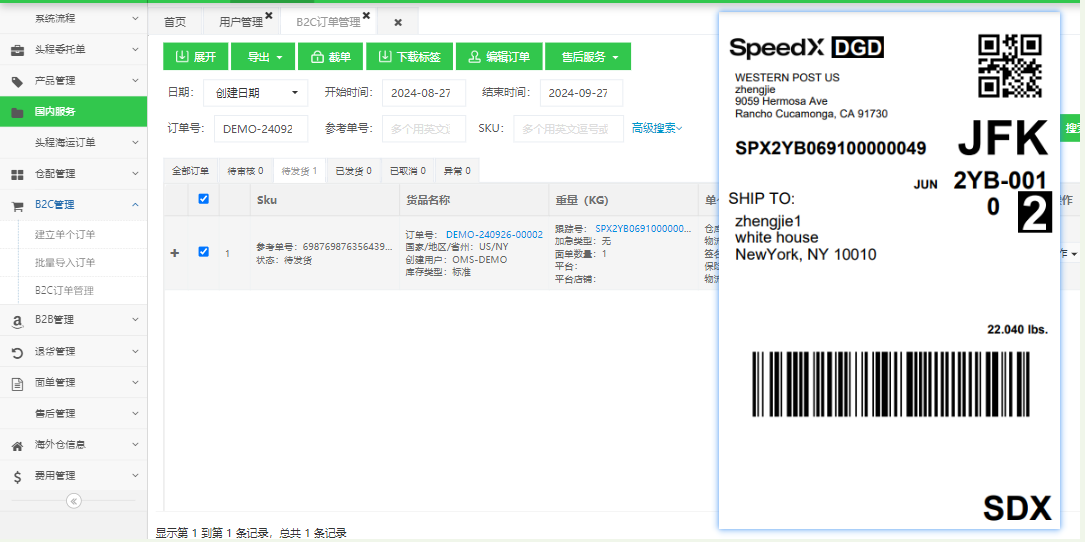Close the B2C订单管理 tab with its x
Screen dimensions: 1085x542
(366, 15)
